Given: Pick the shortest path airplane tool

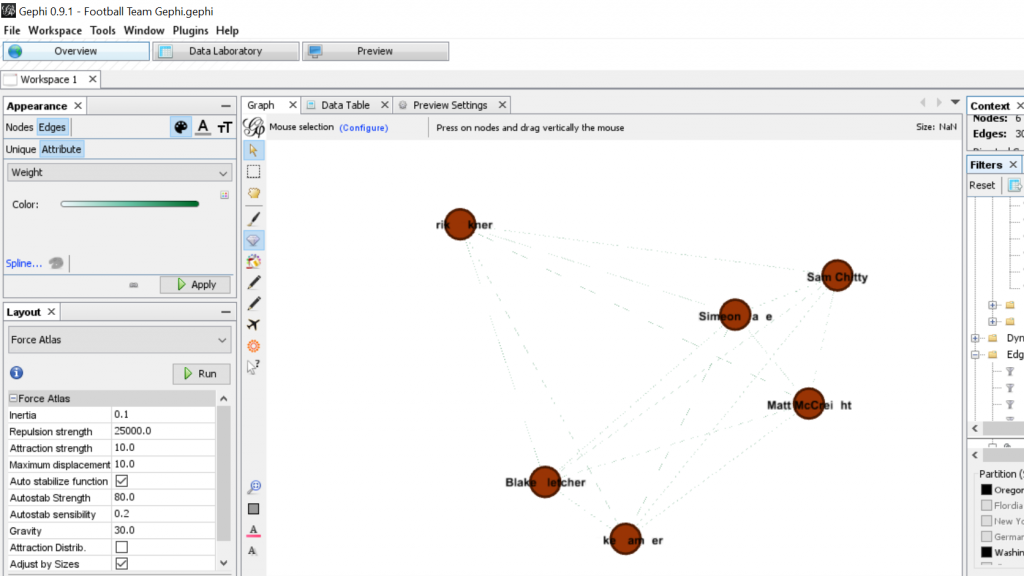Looking at the screenshot, I should pyautogui.click(x=254, y=324).
